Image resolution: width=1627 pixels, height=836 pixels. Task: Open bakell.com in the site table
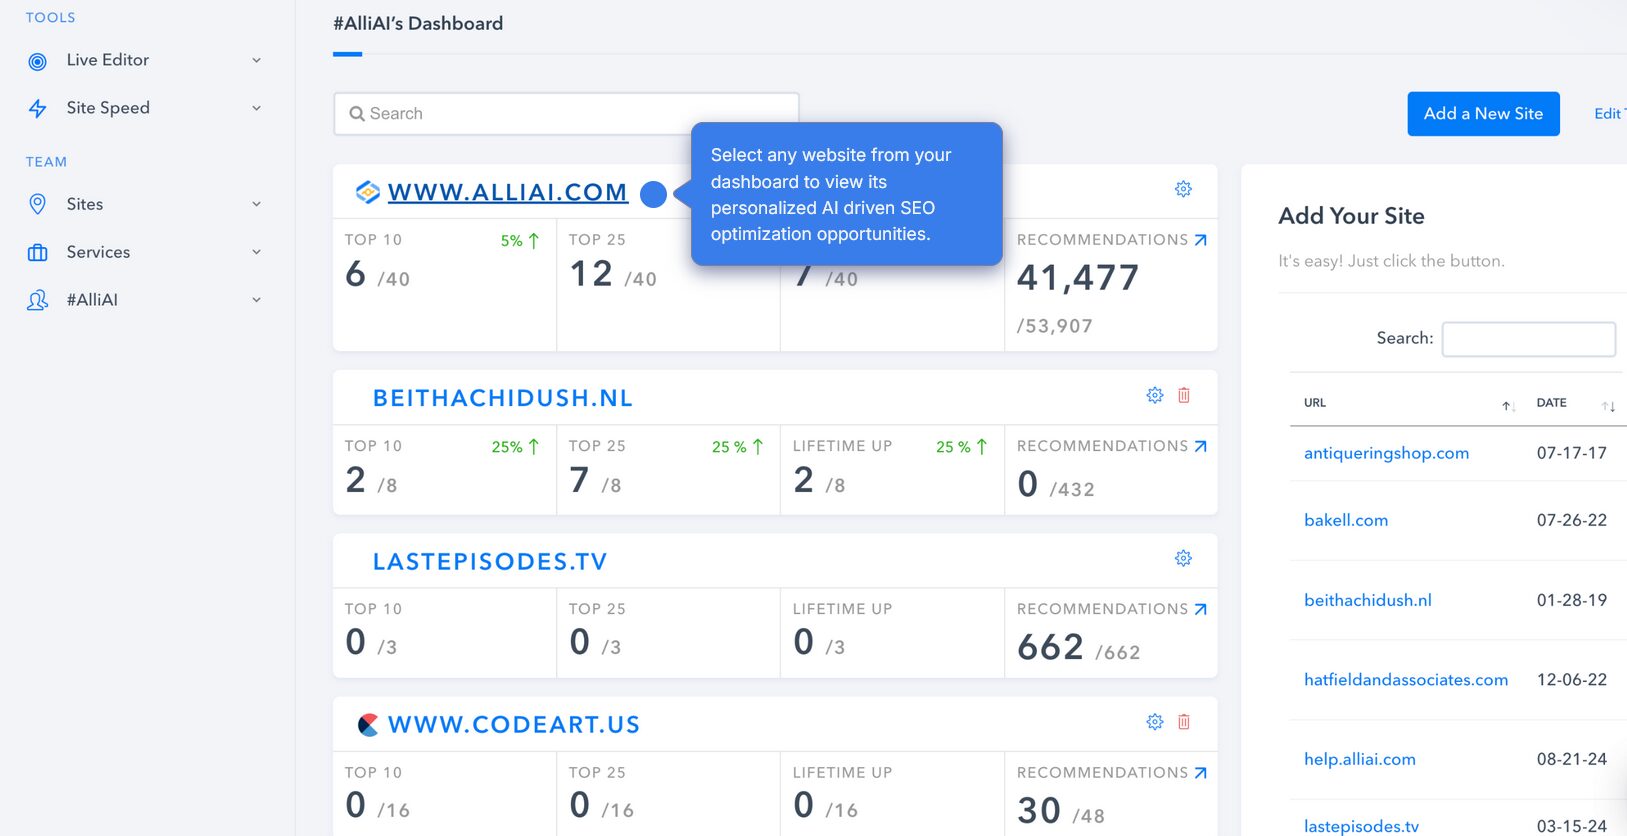point(1346,520)
